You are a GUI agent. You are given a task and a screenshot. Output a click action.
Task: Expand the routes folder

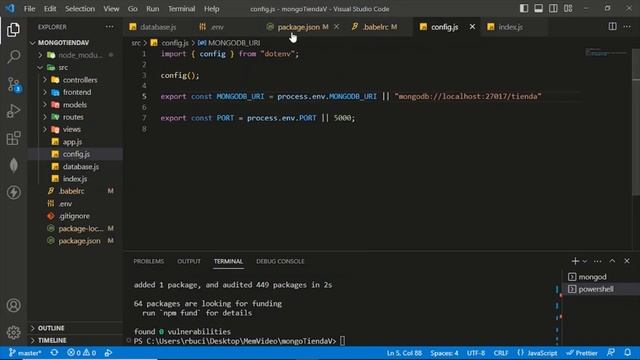(x=45, y=117)
